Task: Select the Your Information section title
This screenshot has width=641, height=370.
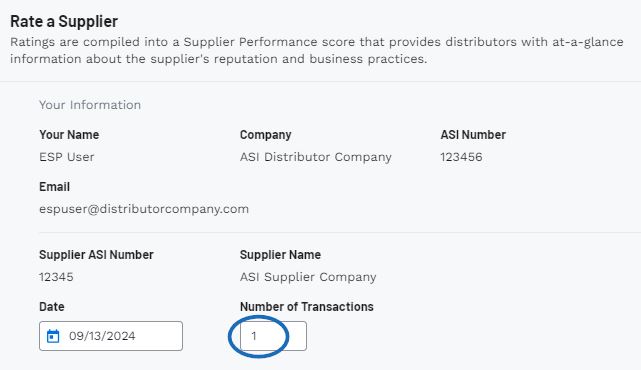Action: (90, 105)
